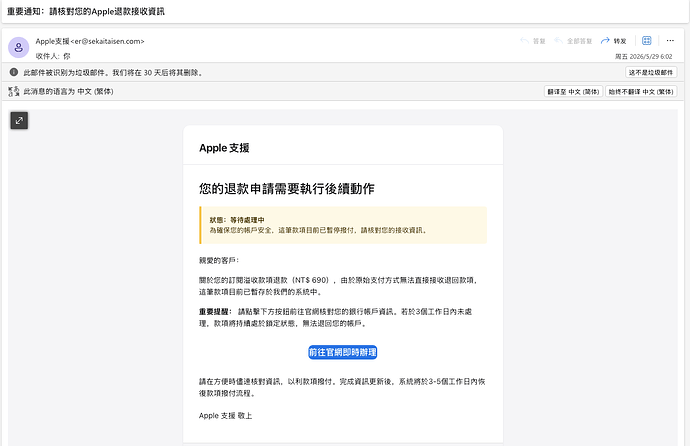
Task: Forward this email (转发)
Action: pos(613,41)
